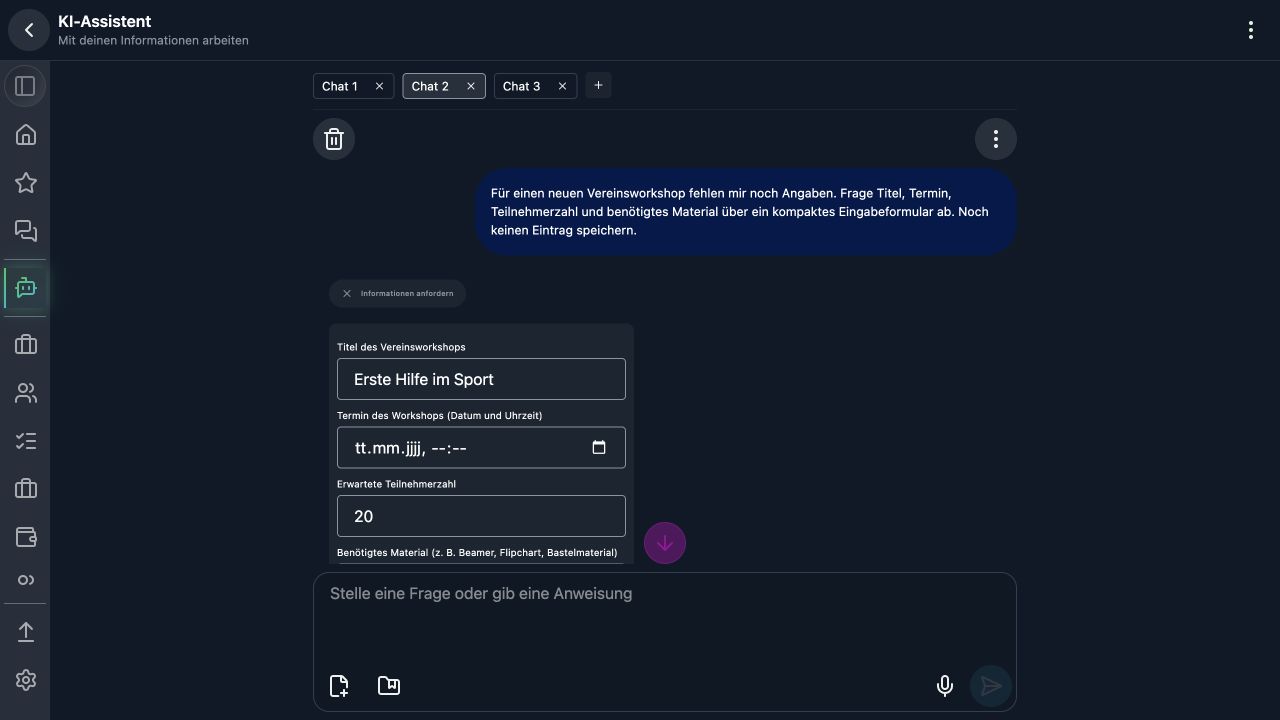Click the Titel des Vereinsworkshops field

click(481, 379)
